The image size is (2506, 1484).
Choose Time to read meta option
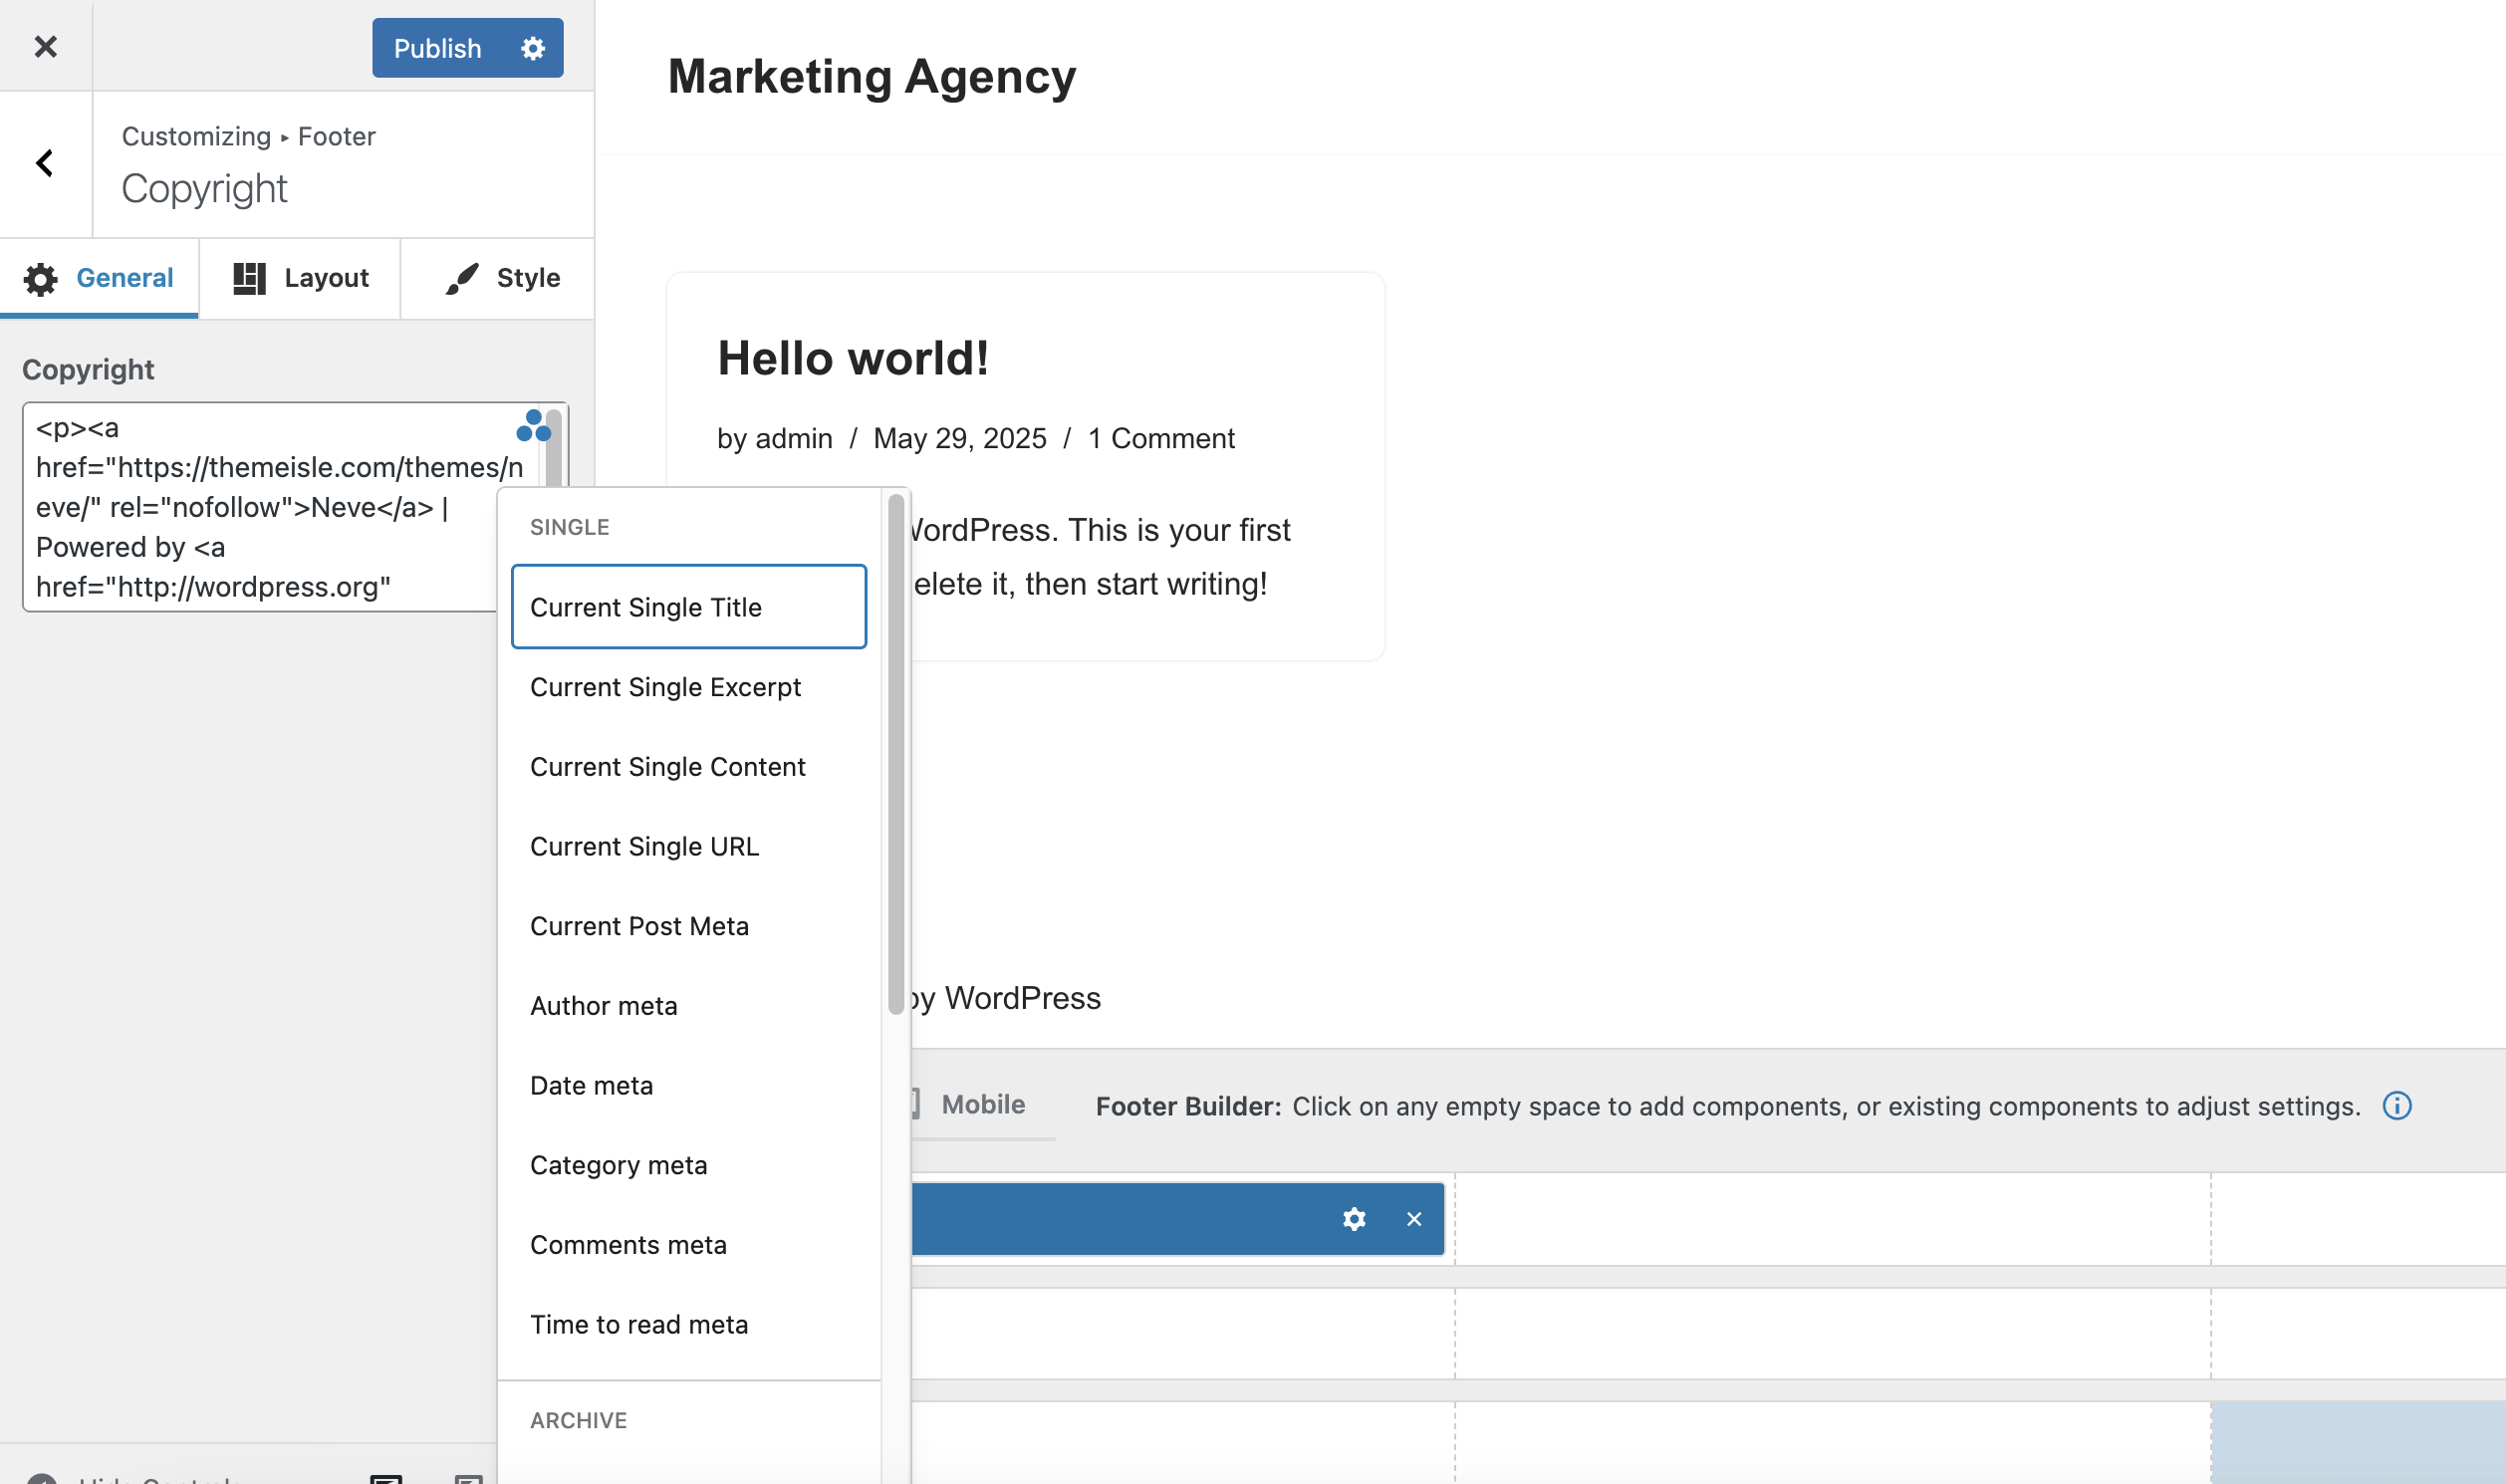pyautogui.click(x=638, y=1324)
